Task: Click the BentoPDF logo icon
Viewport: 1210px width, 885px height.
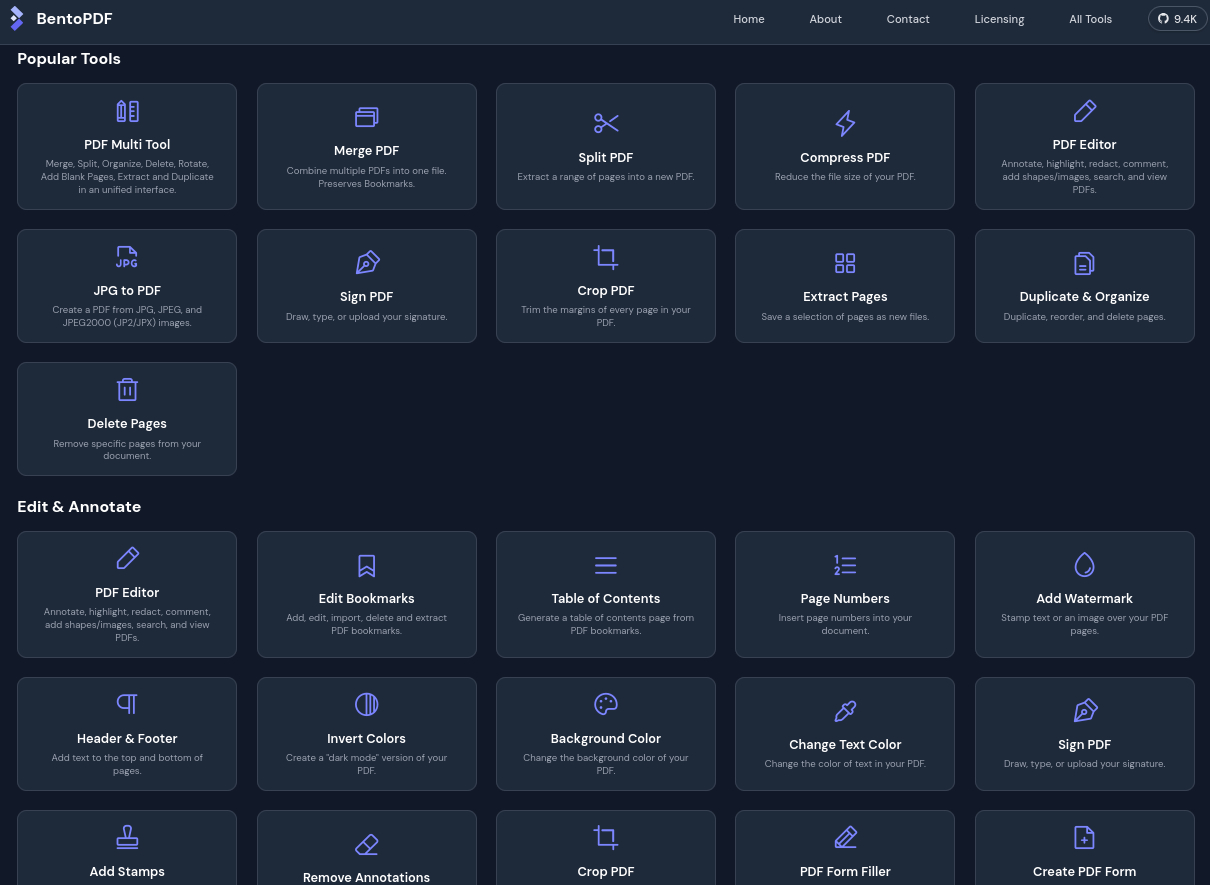Action: [17, 18]
